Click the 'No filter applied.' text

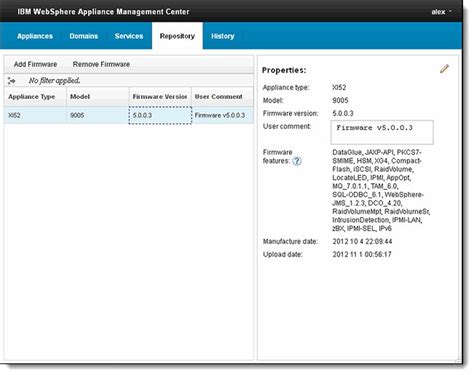click(54, 81)
